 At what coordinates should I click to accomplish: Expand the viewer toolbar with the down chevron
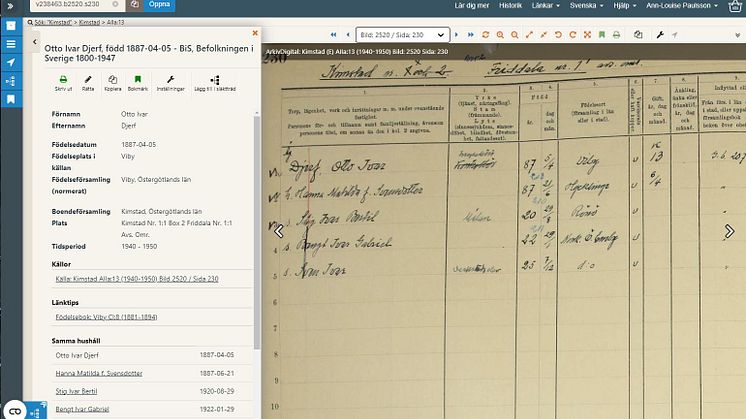737,35
